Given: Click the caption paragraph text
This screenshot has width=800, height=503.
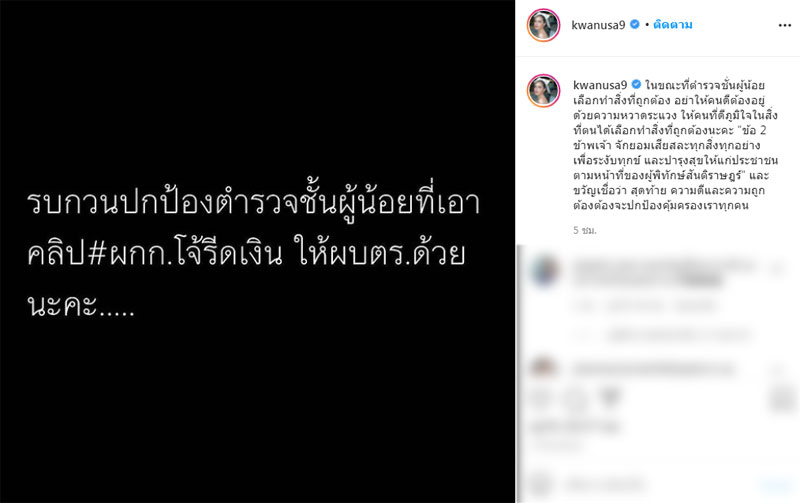Looking at the screenshot, I should click(x=674, y=145).
